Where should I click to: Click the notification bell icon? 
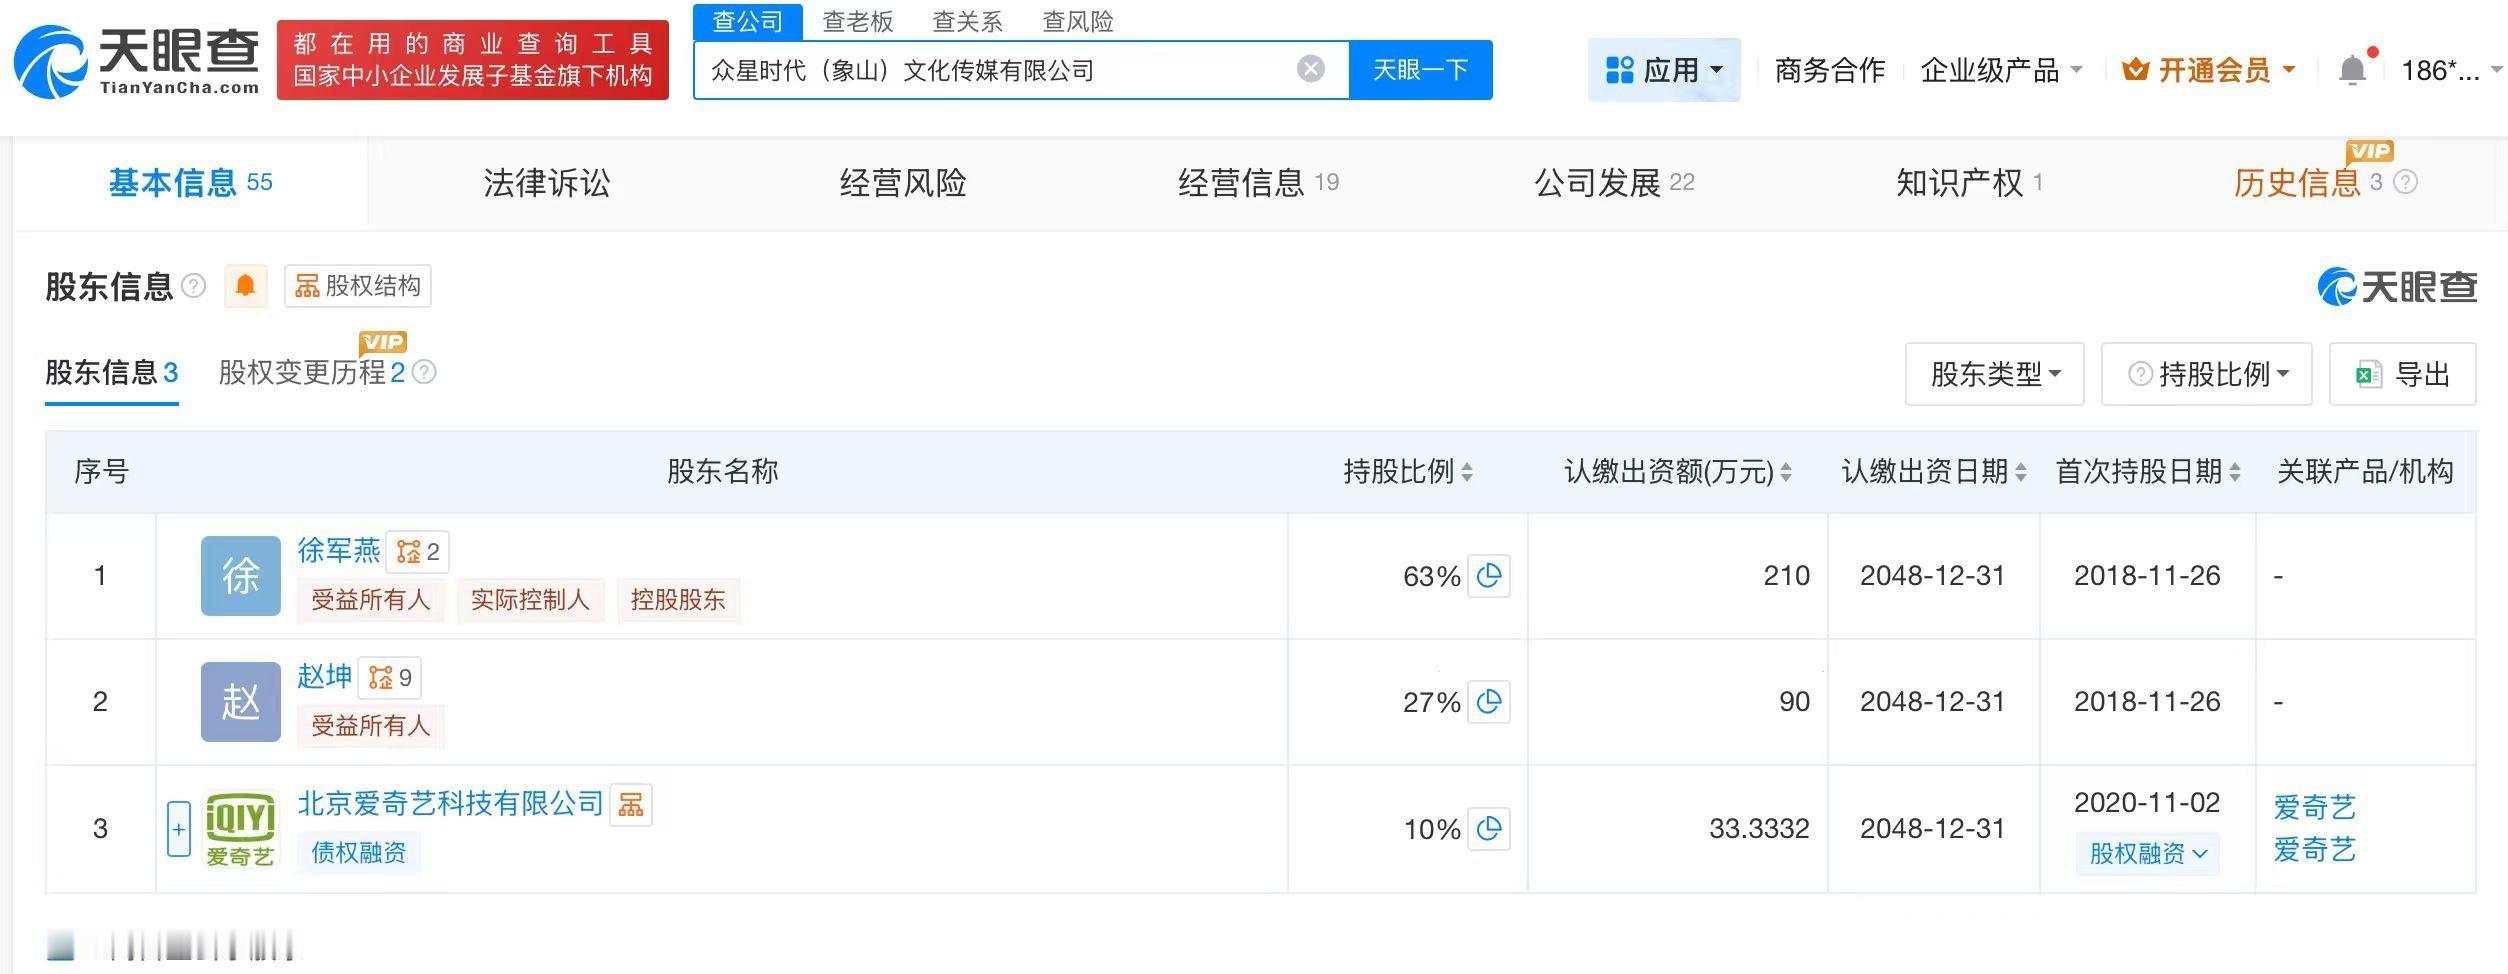[2352, 70]
